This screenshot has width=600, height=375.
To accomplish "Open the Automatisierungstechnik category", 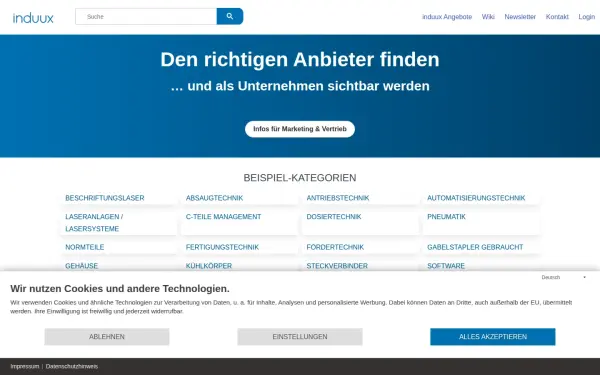I will pyautogui.click(x=476, y=198).
